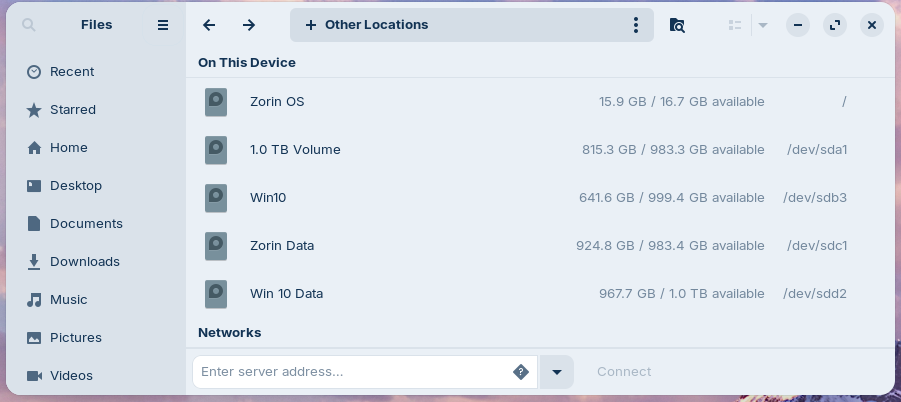Open the 1.0 TB Volume drive
Image resolution: width=901 pixels, height=402 pixels.
[x=295, y=150]
